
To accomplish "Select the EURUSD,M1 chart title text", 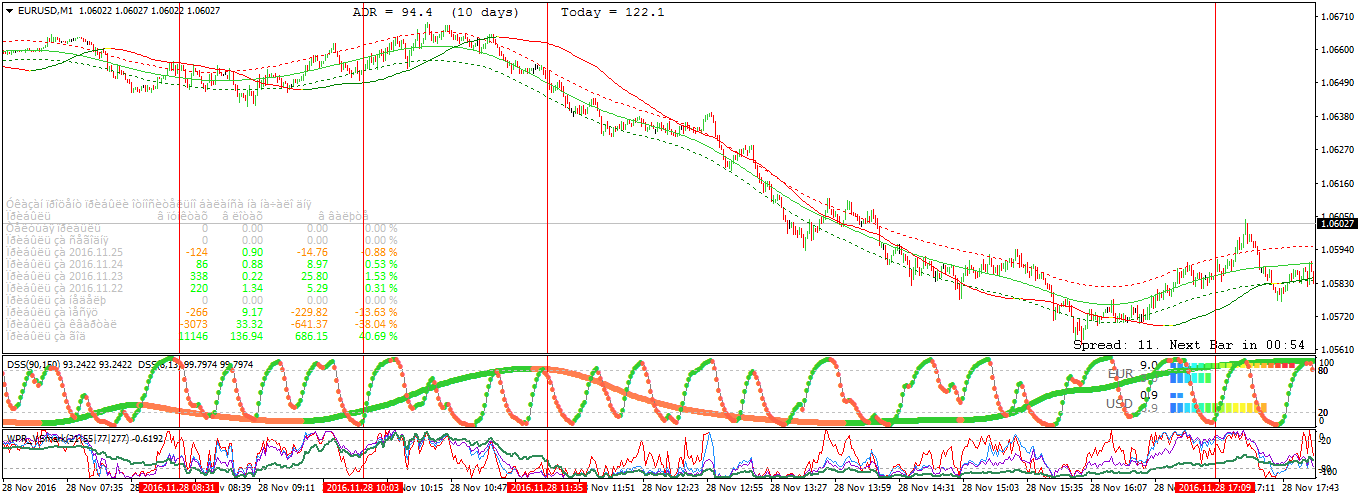I will click(x=46, y=11).
